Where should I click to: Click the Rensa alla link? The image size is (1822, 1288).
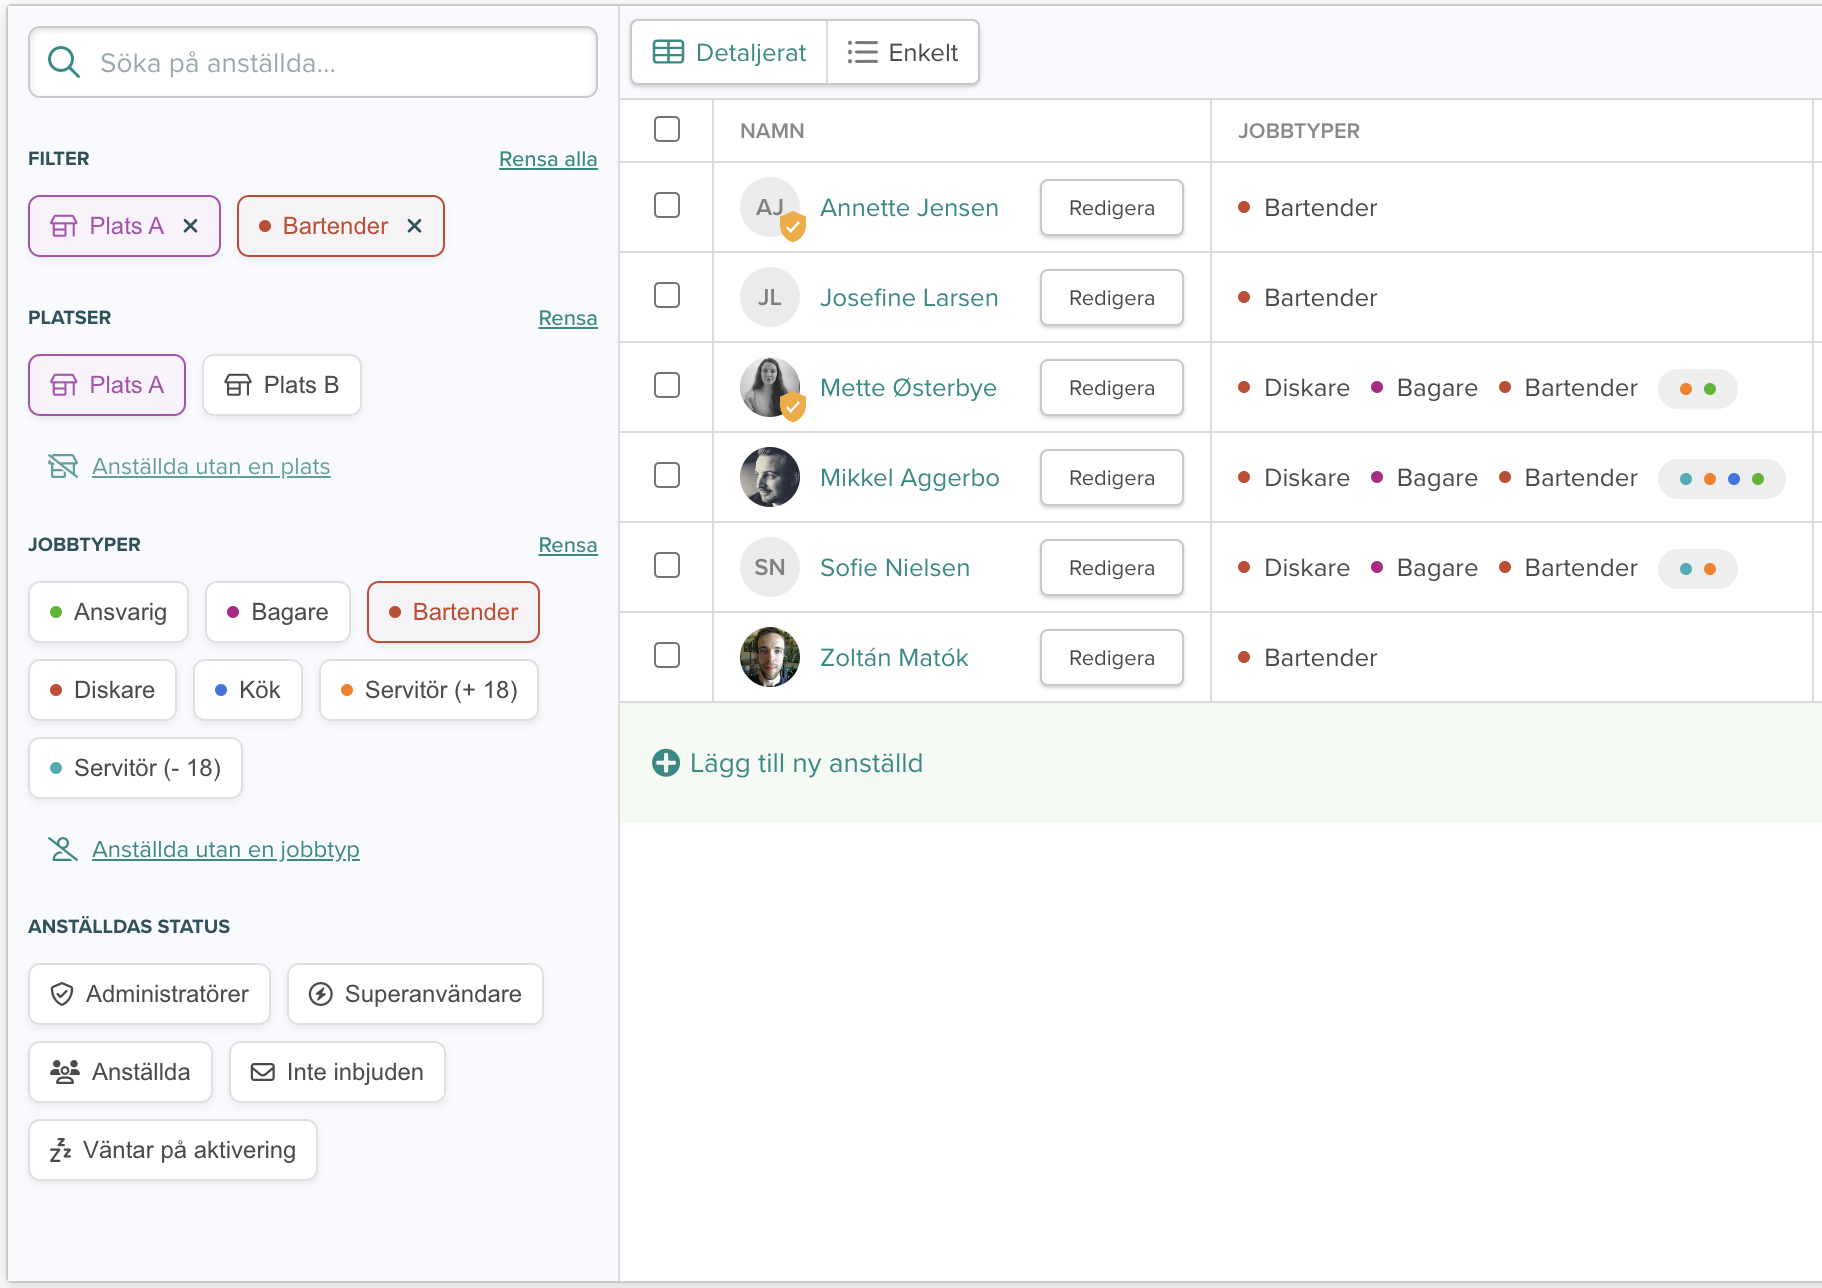[548, 159]
